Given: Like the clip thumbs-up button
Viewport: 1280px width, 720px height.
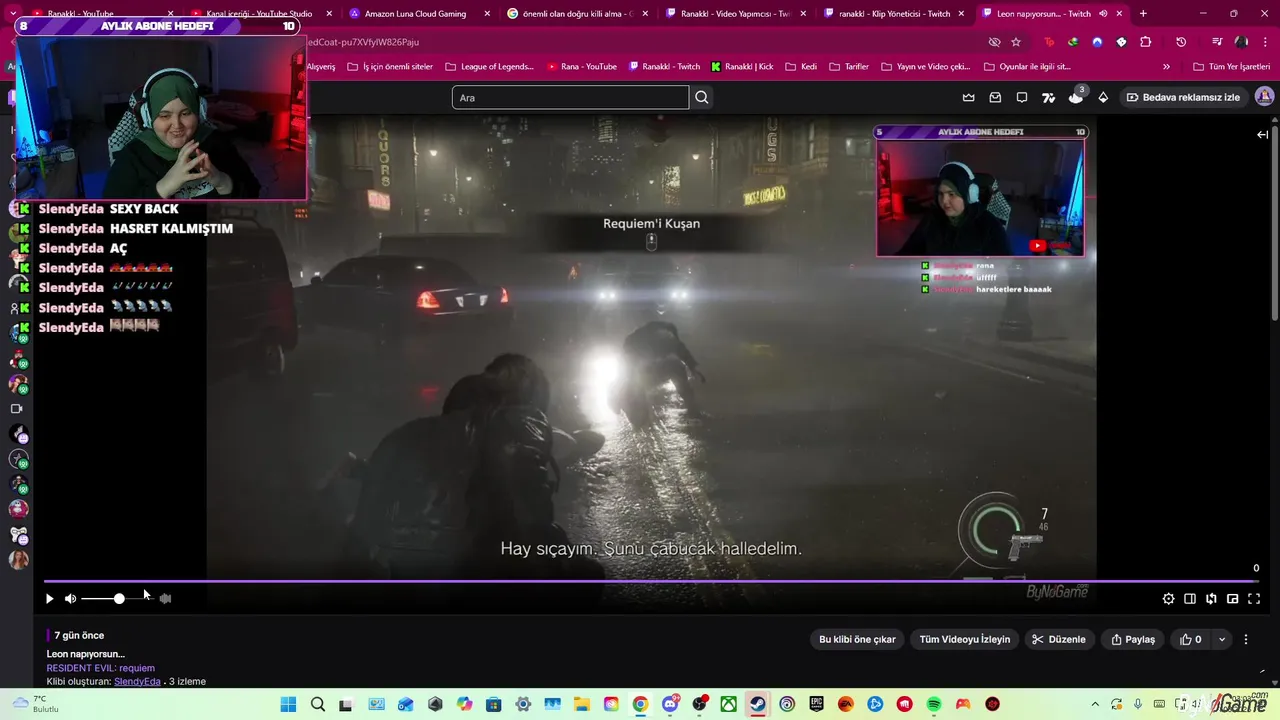Looking at the screenshot, I should [x=1190, y=639].
